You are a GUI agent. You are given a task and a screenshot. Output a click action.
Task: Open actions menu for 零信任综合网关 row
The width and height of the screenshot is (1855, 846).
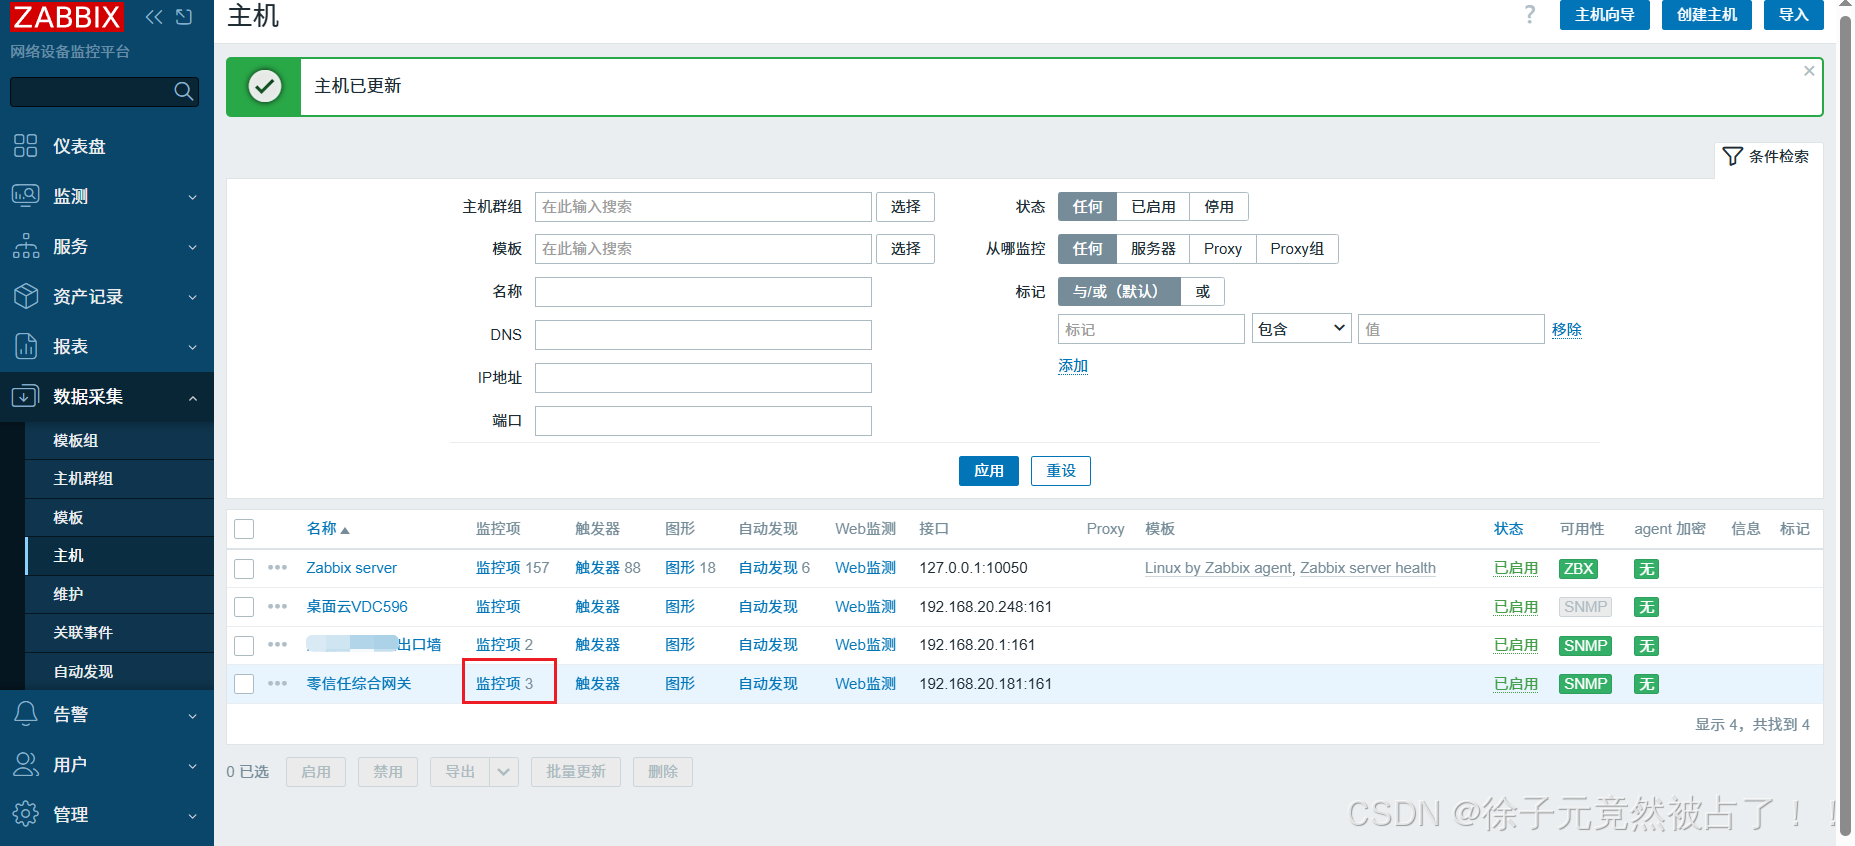(278, 684)
